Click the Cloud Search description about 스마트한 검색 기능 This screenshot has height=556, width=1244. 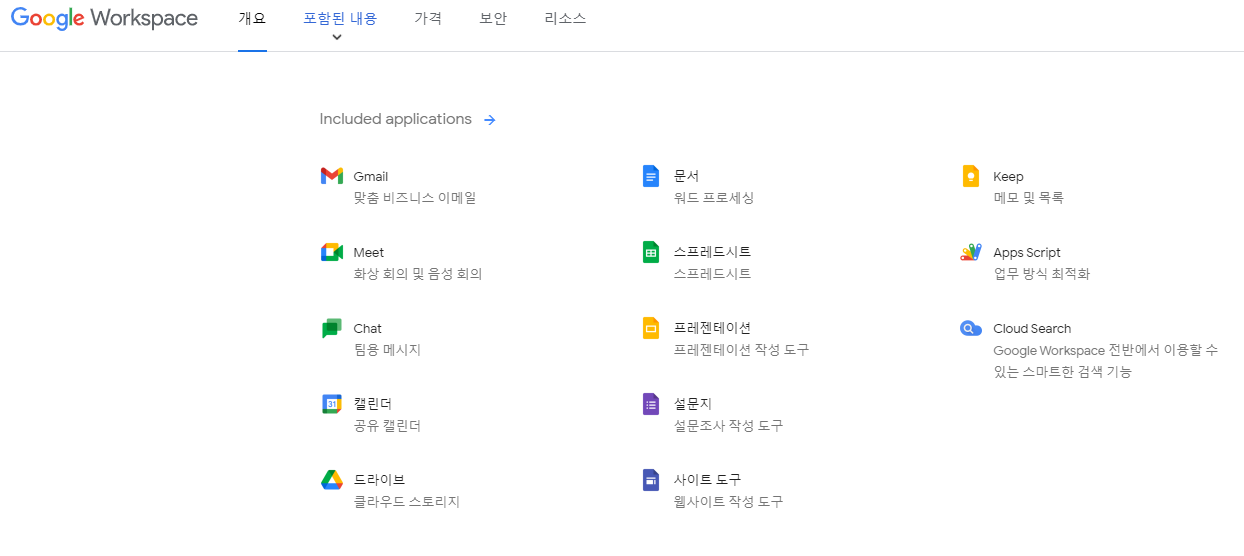(1105, 361)
